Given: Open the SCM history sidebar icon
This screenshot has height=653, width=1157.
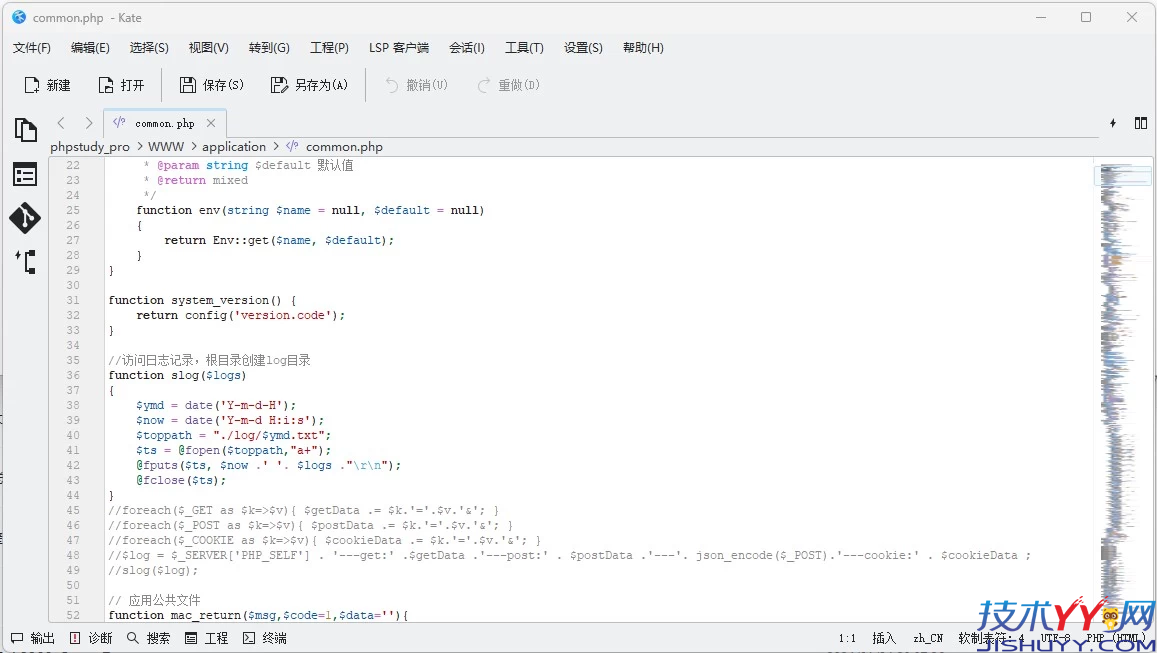Looking at the screenshot, I should pyautogui.click(x=25, y=262).
